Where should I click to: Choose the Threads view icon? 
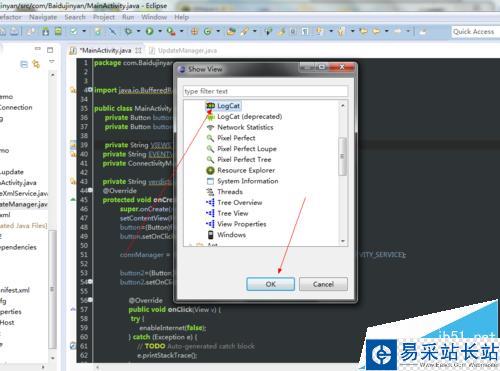click(210, 192)
